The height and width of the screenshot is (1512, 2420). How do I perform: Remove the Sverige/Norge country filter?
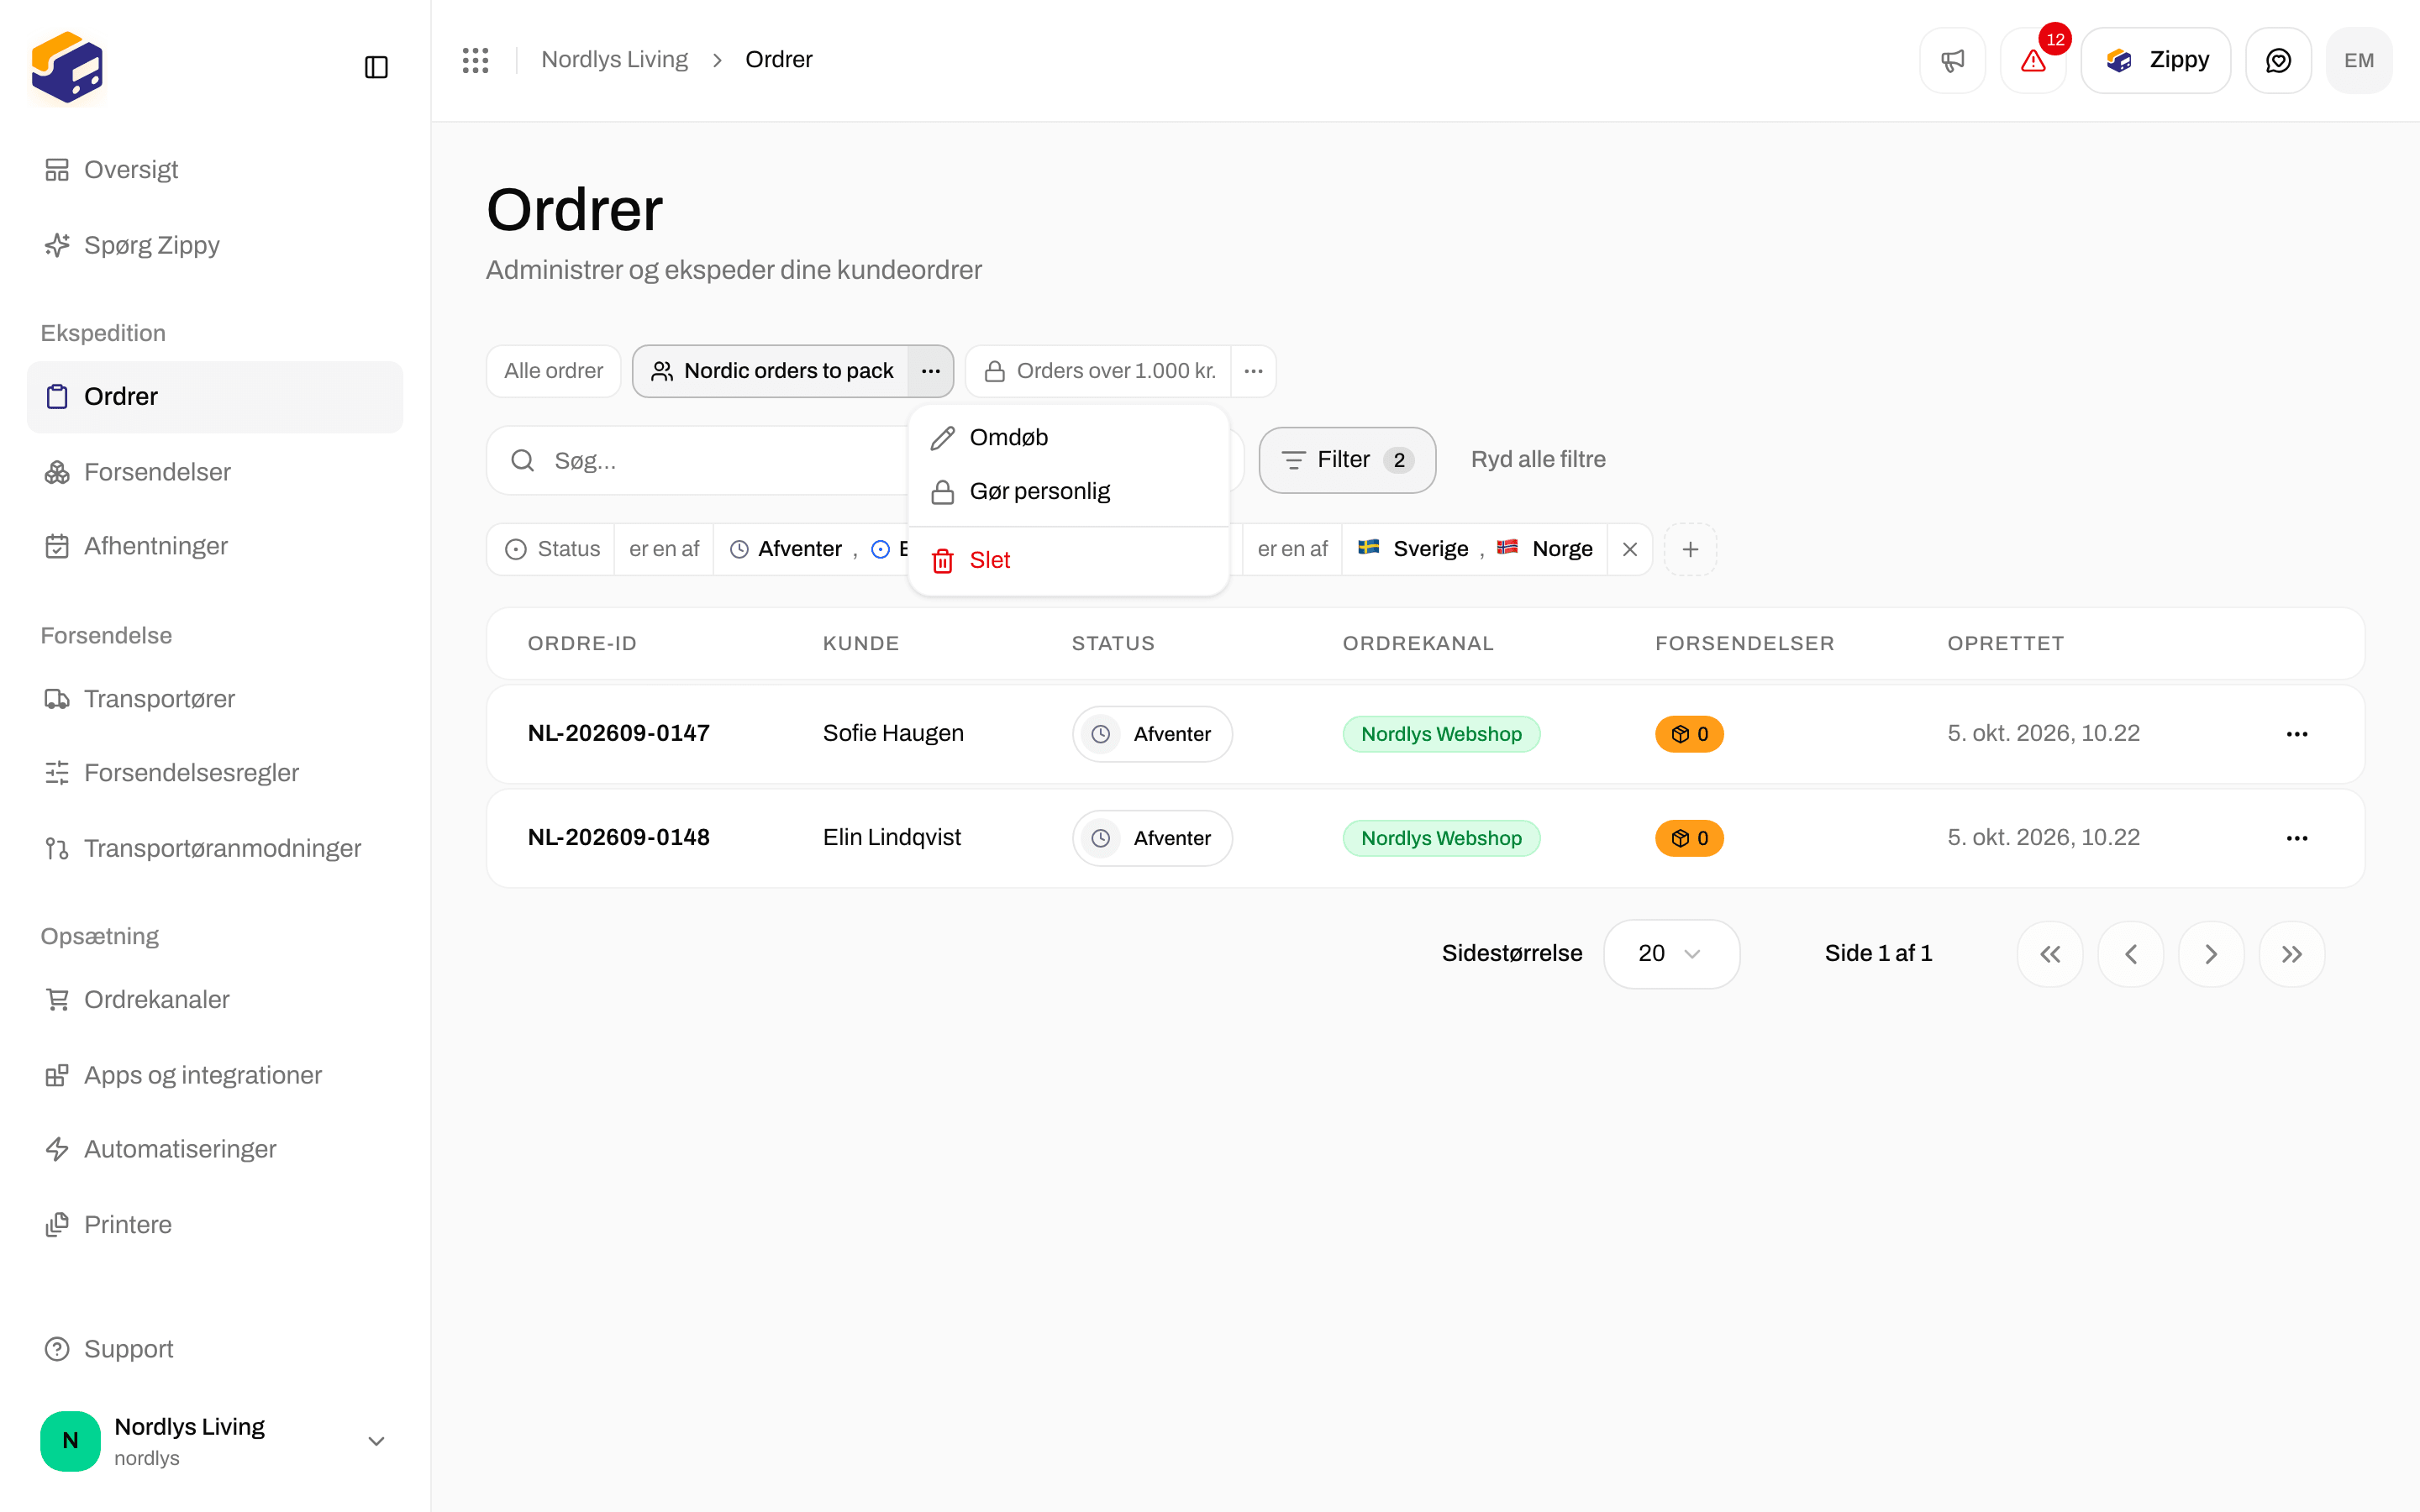[x=1630, y=549]
